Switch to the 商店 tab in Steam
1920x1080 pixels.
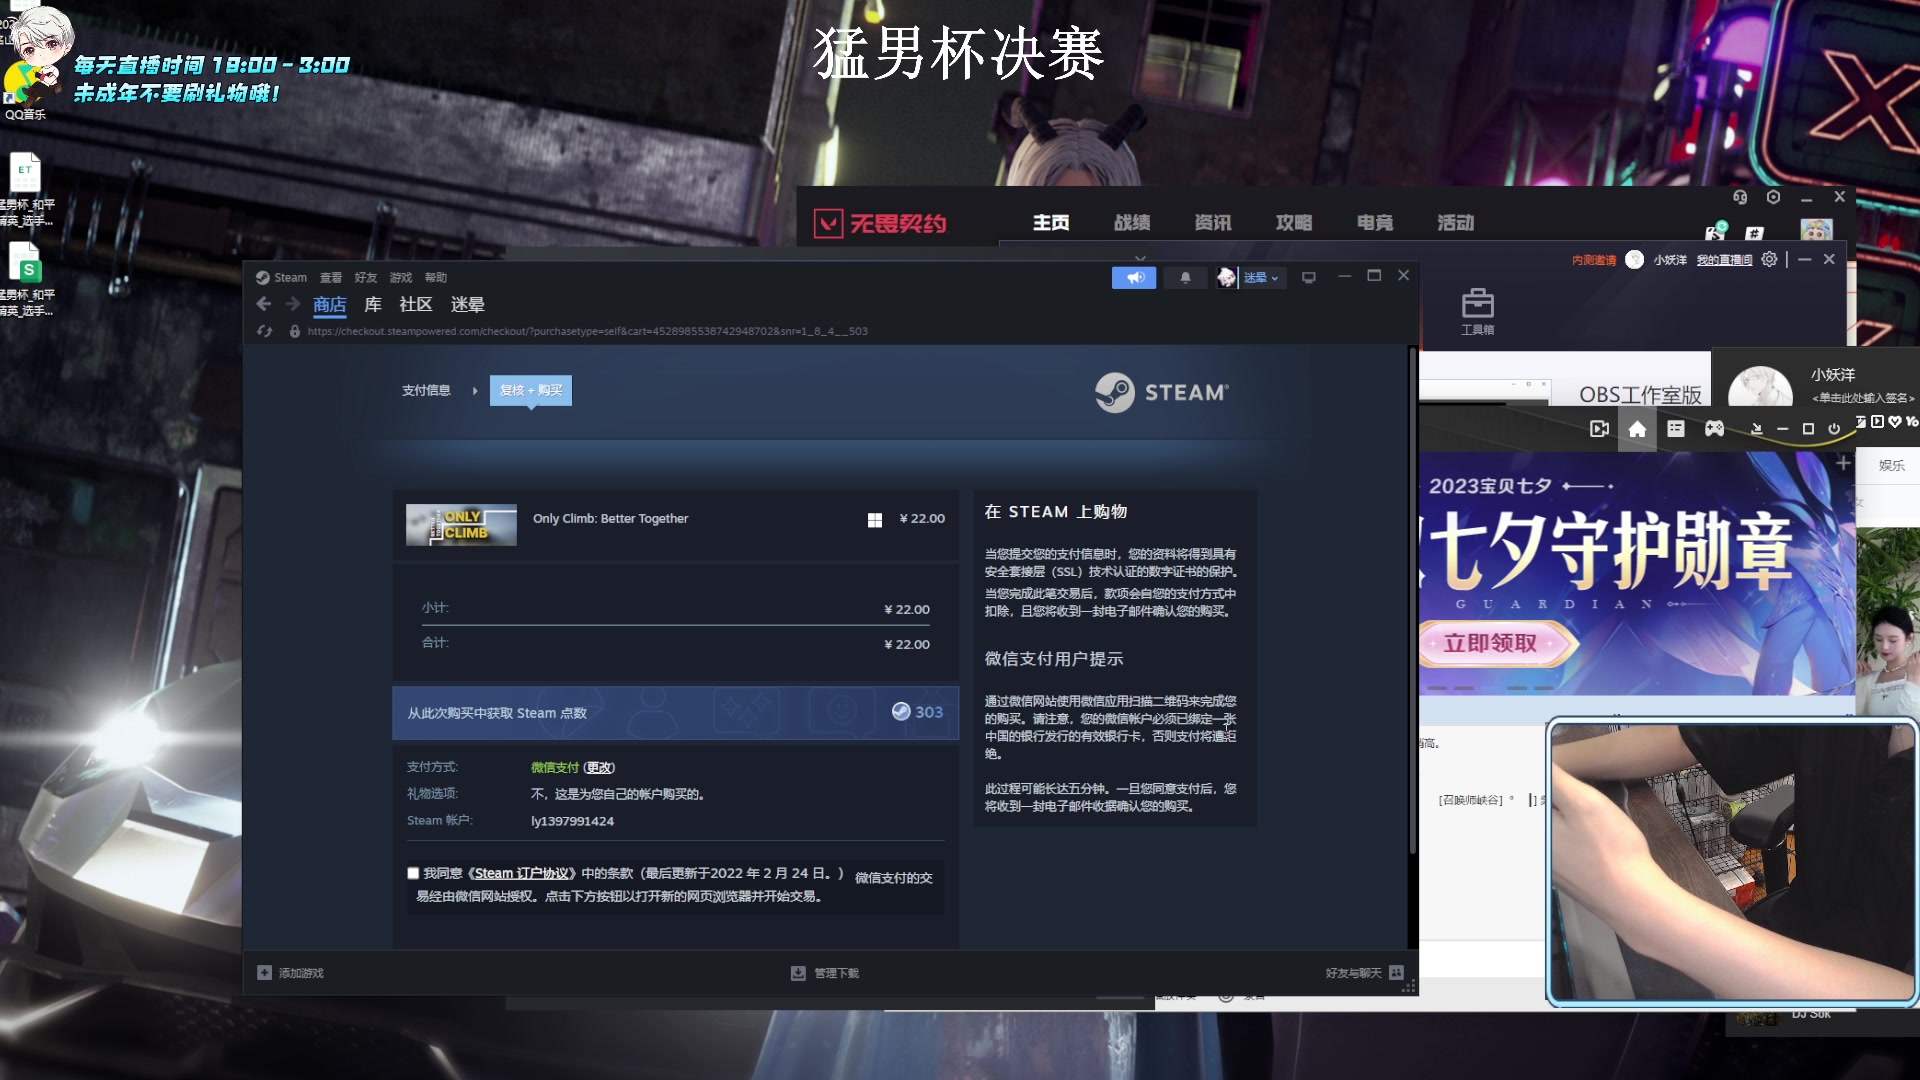point(329,304)
